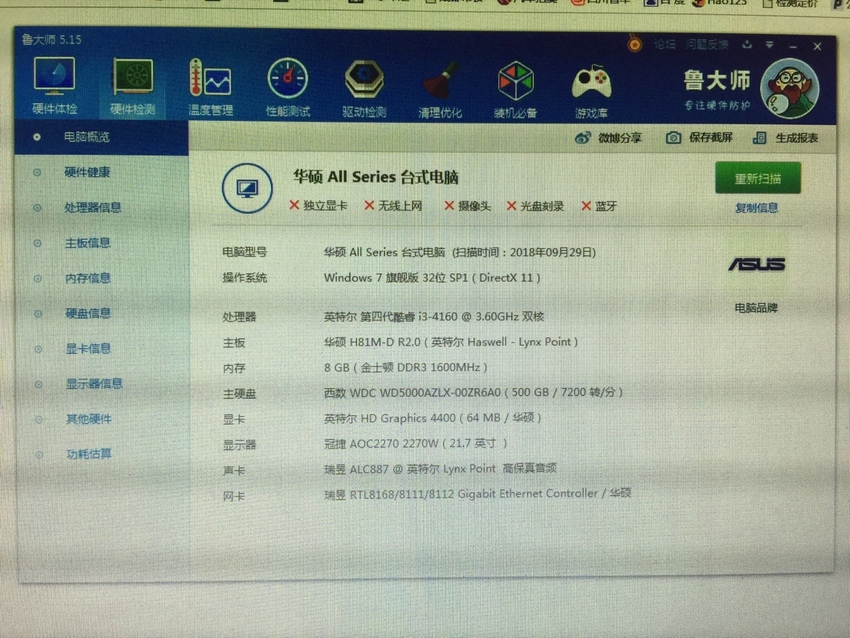Open 驱动检测 driver detection
Screen dimensions: 850x638
point(364,89)
